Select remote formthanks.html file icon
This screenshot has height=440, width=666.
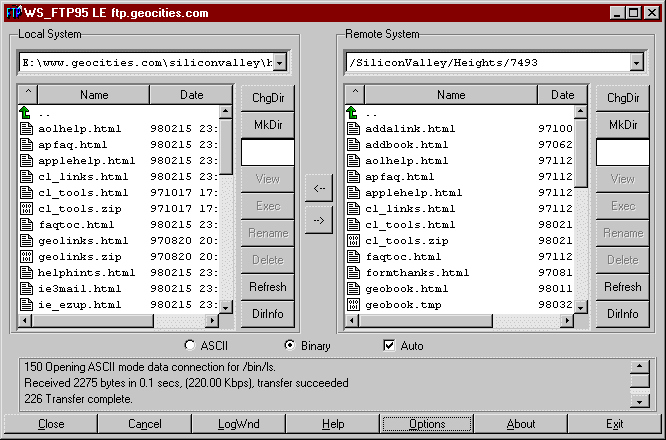[353, 272]
